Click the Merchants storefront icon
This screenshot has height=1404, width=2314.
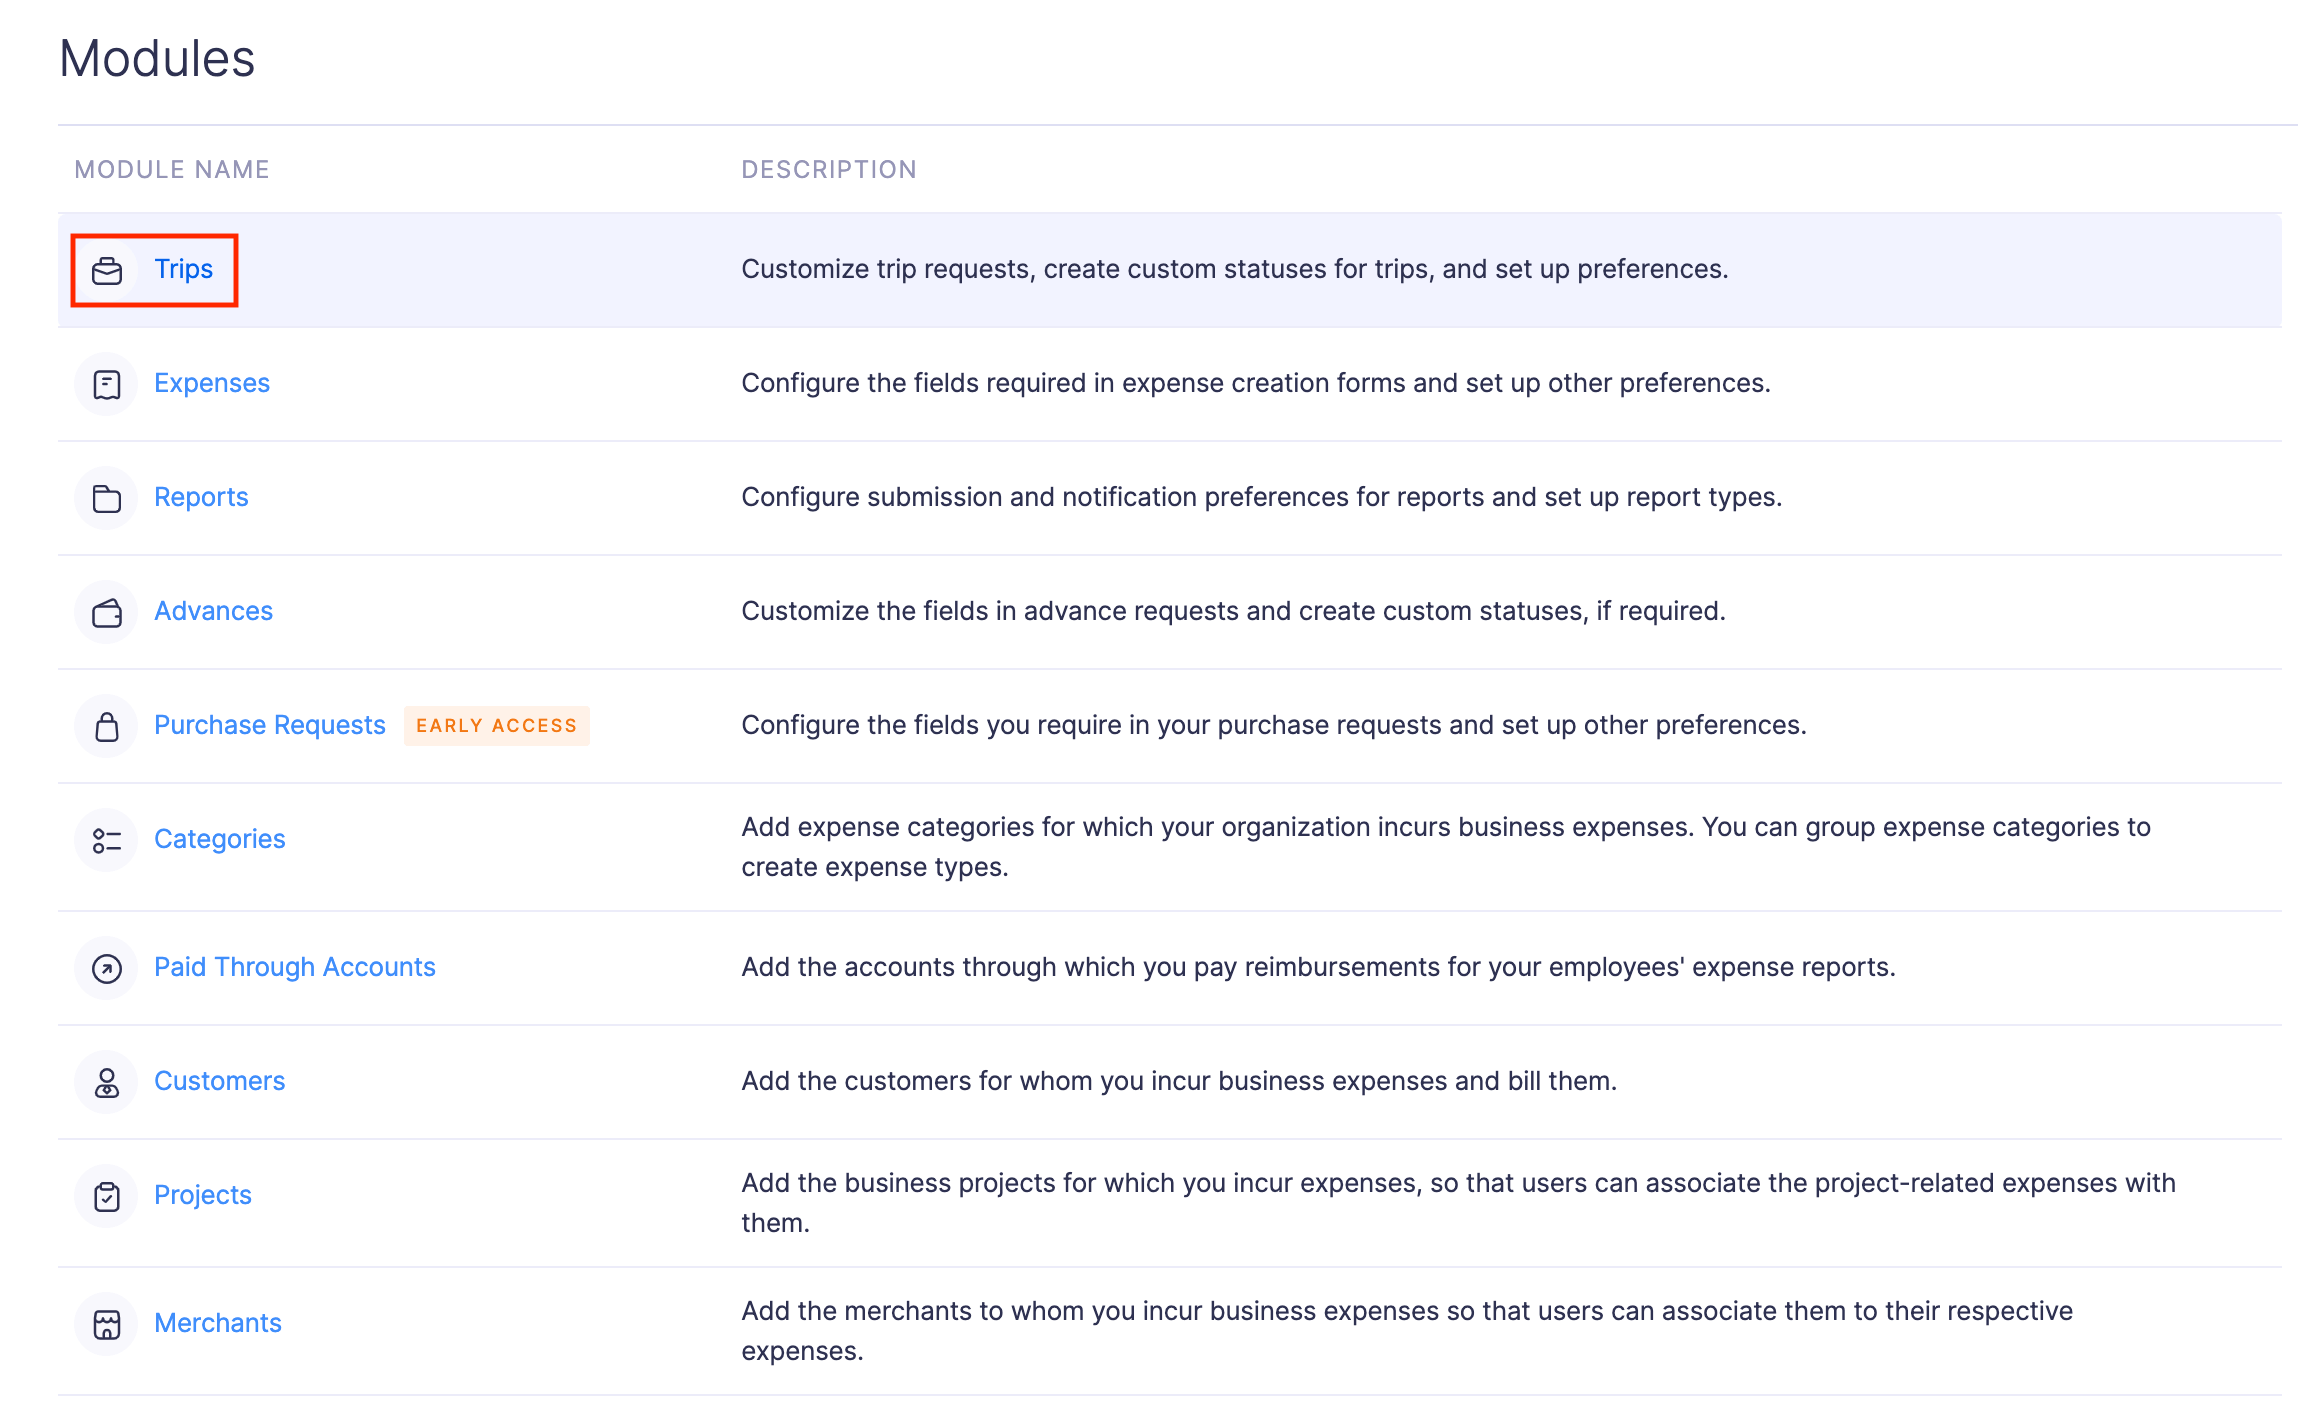coord(107,1324)
